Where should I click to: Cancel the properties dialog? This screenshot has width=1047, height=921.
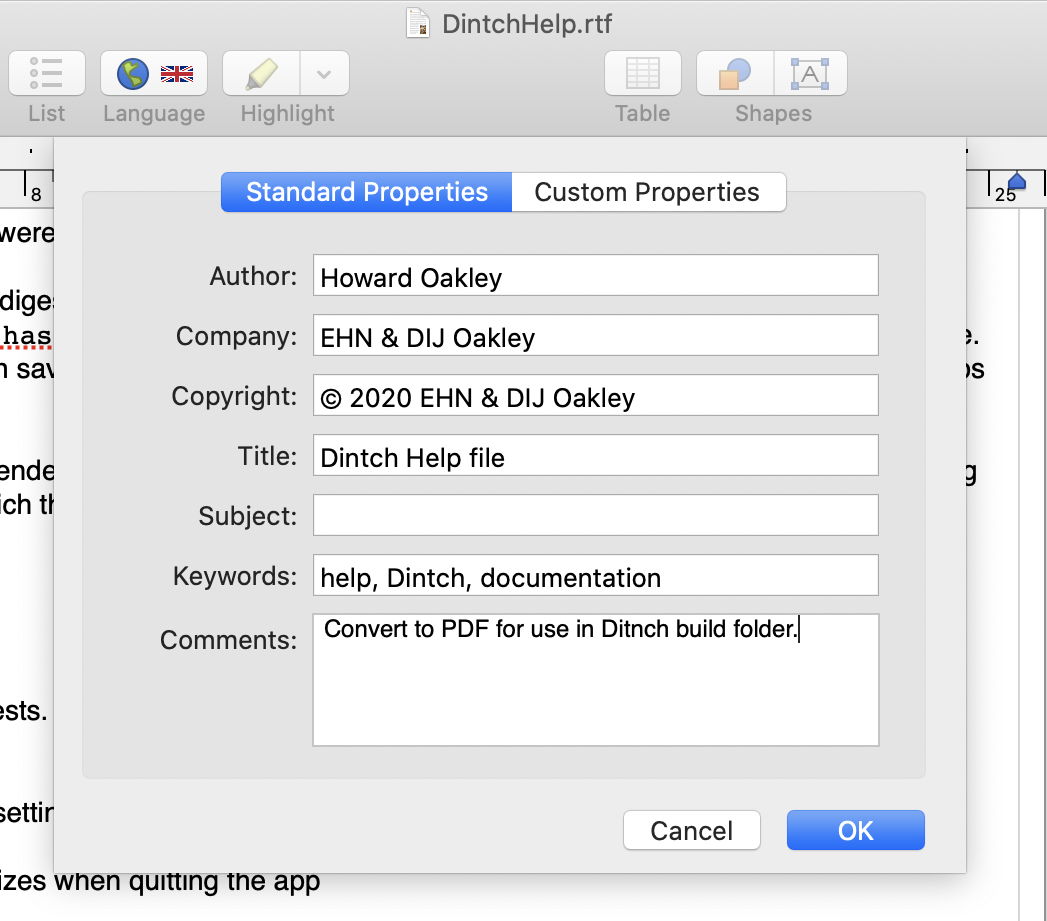(x=691, y=830)
